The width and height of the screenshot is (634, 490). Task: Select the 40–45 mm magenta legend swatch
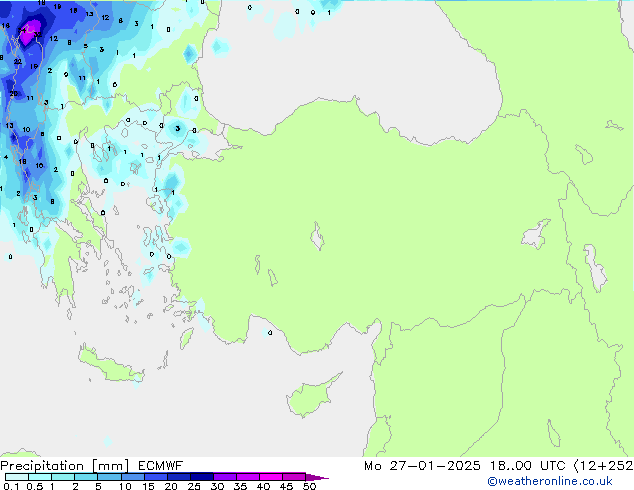pyautogui.click(x=271, y=477)
